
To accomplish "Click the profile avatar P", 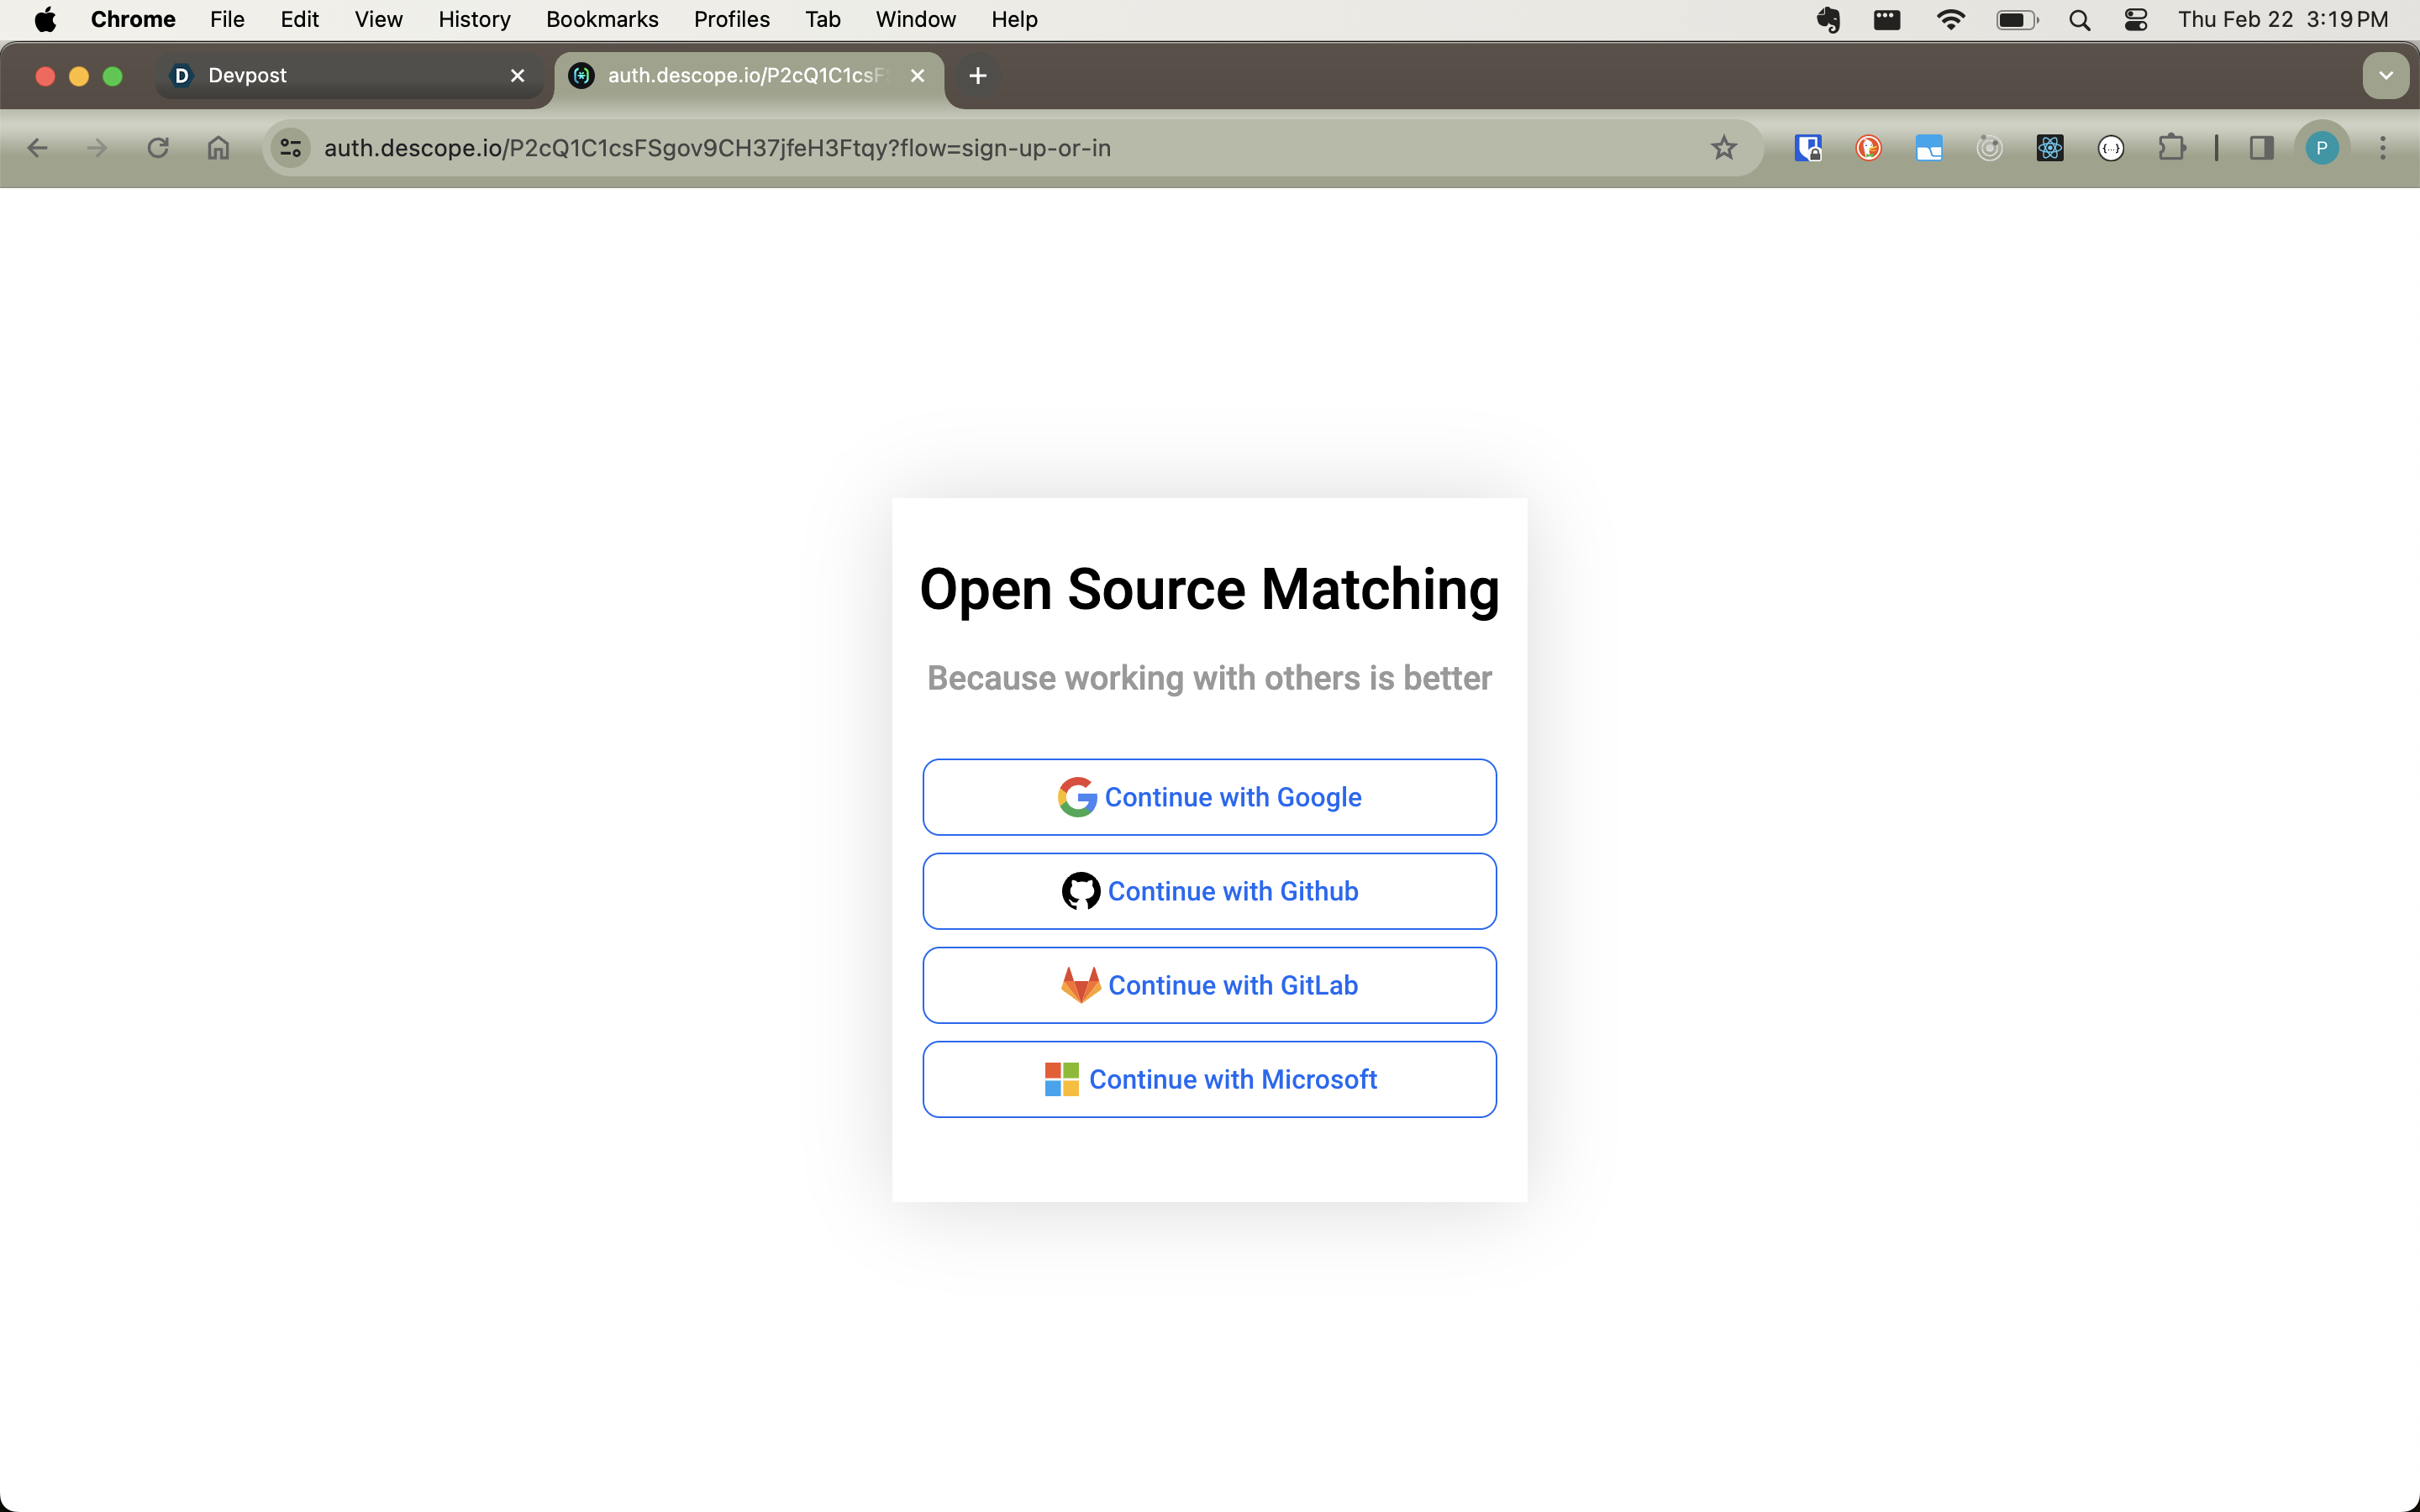I will point(2321,148).
